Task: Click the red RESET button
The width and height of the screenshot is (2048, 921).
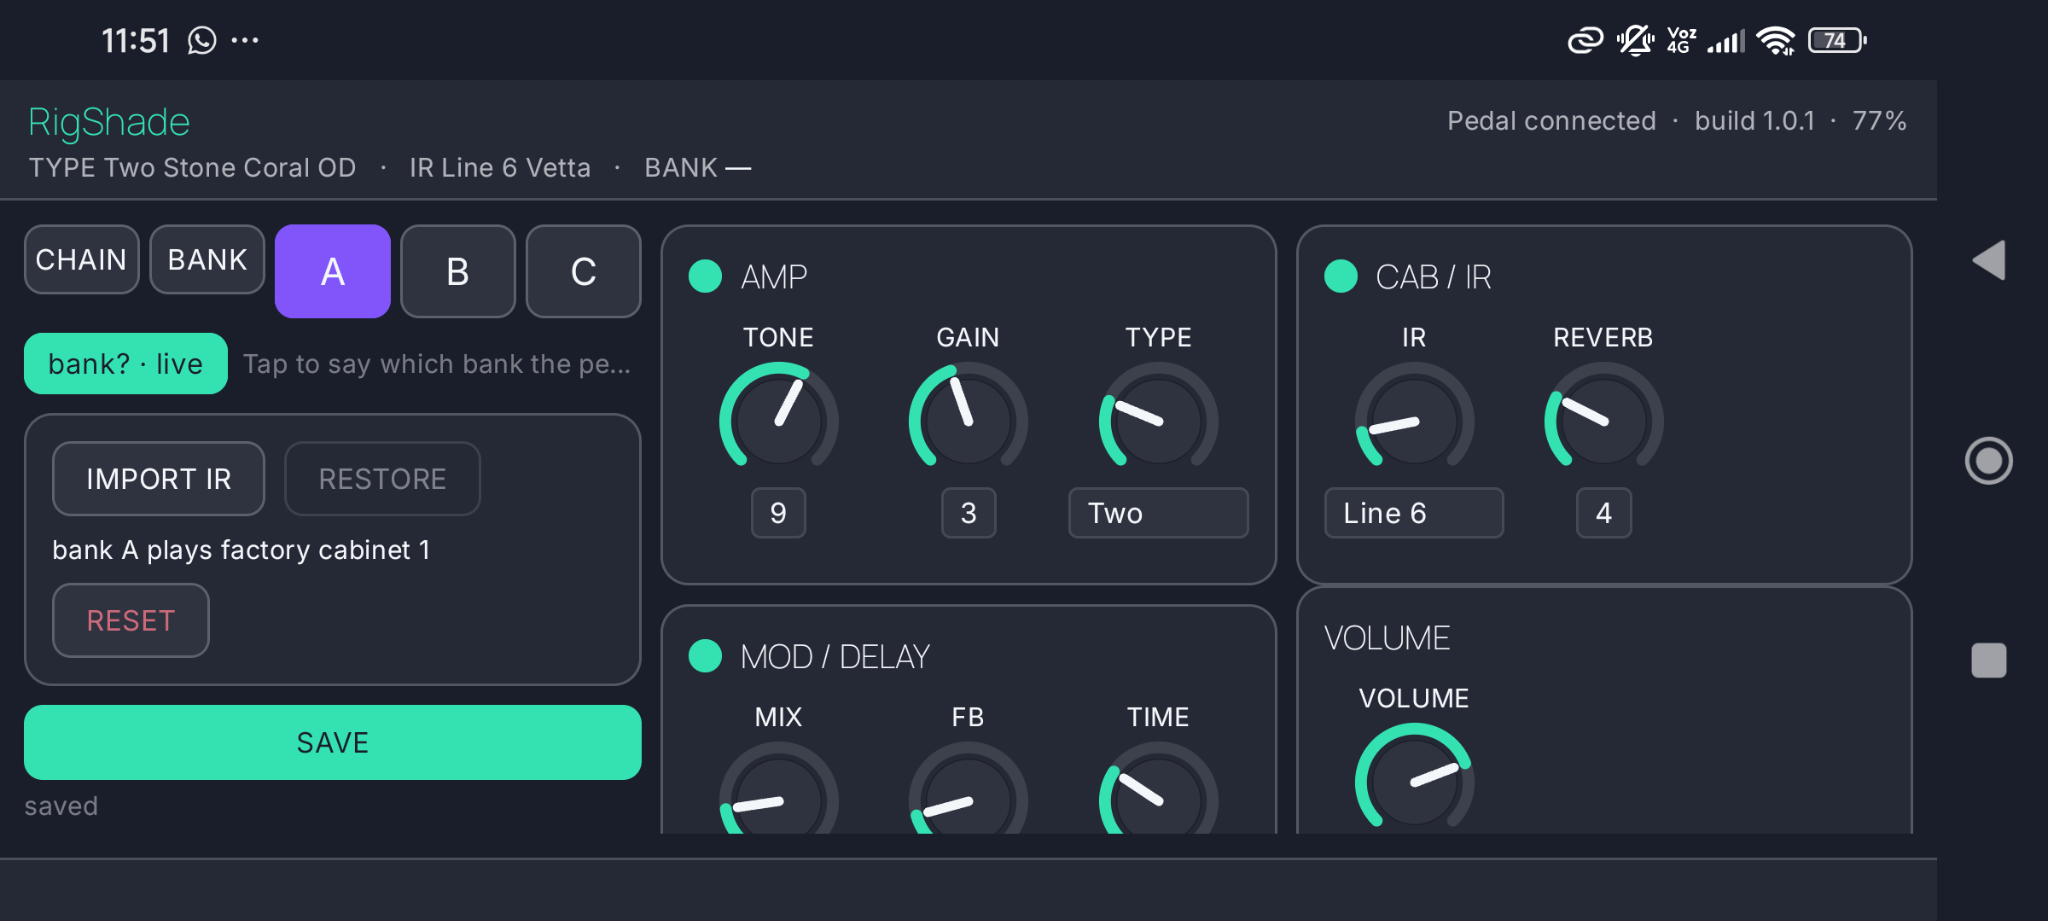Action: click(131, 621)
